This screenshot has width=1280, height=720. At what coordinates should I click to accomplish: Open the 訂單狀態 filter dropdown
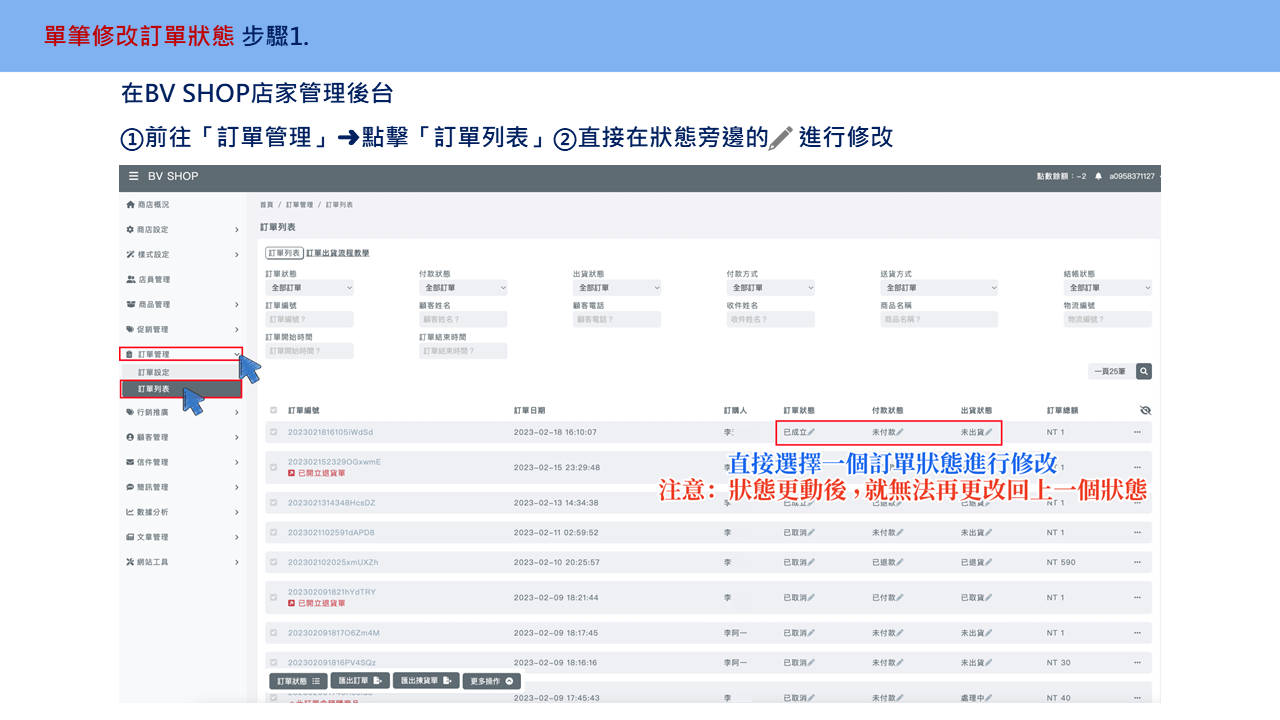point(309,288)
